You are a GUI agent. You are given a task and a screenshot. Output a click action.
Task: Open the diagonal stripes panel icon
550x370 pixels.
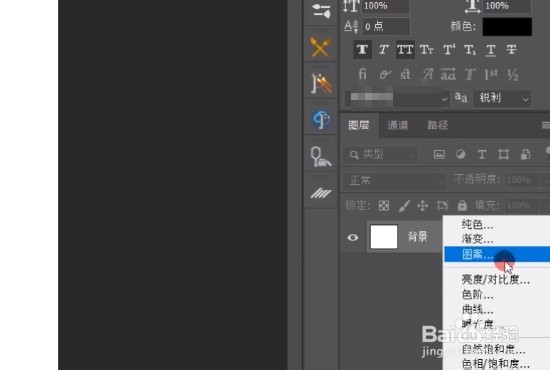pos(321,193)
